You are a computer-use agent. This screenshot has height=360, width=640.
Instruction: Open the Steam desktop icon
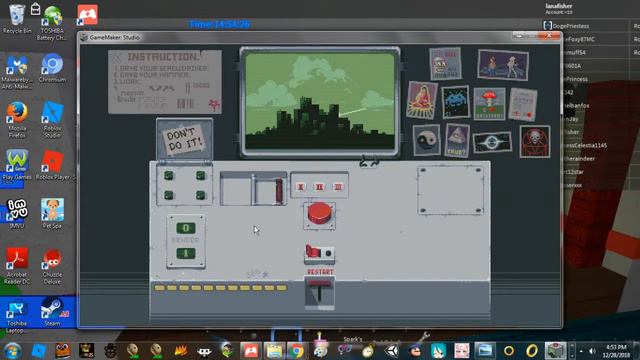point(52,312)
